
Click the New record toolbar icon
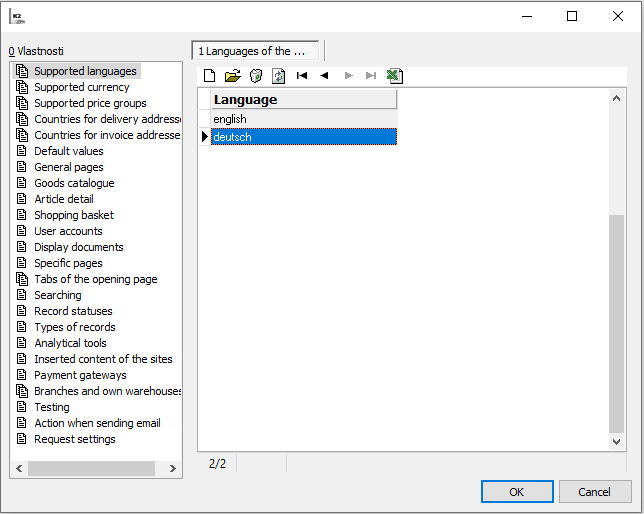[x=209, y=76]
